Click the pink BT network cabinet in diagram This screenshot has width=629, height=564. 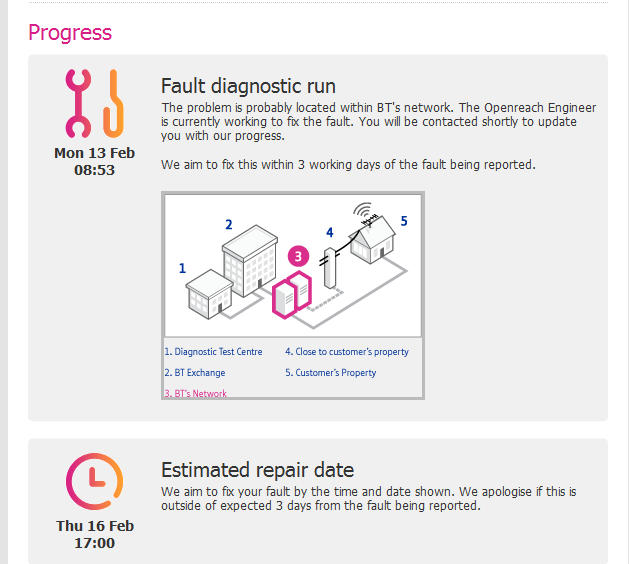[x=292, y=292]
